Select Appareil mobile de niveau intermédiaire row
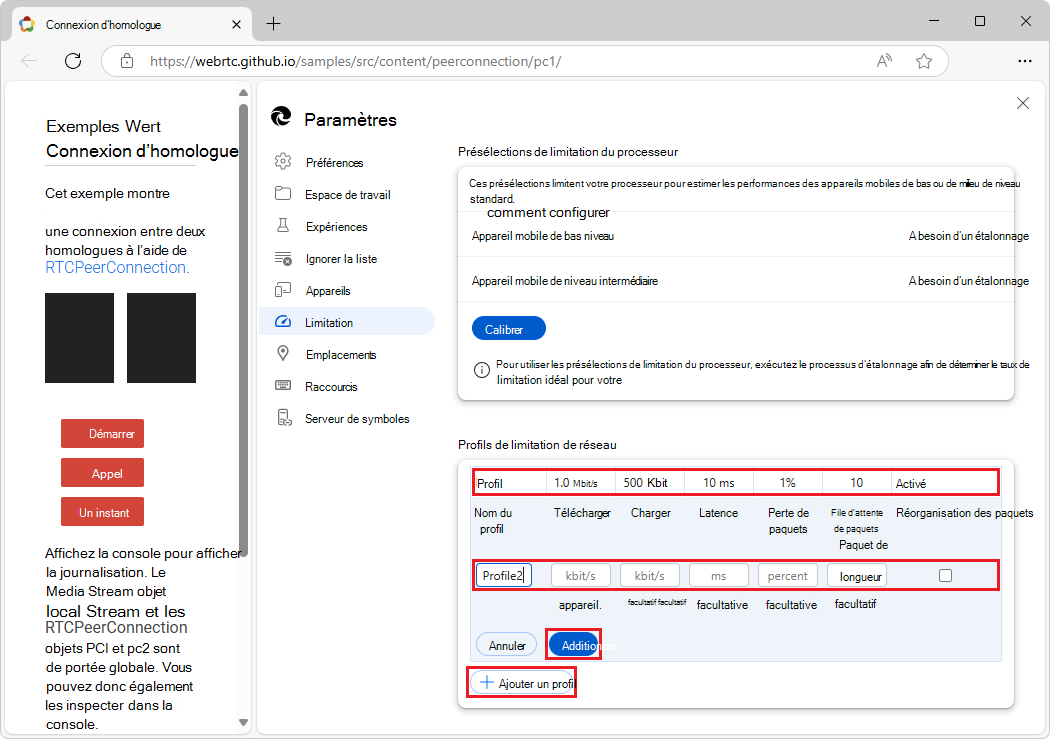This screenshot has width=1050, height=739. pos(735,281)
